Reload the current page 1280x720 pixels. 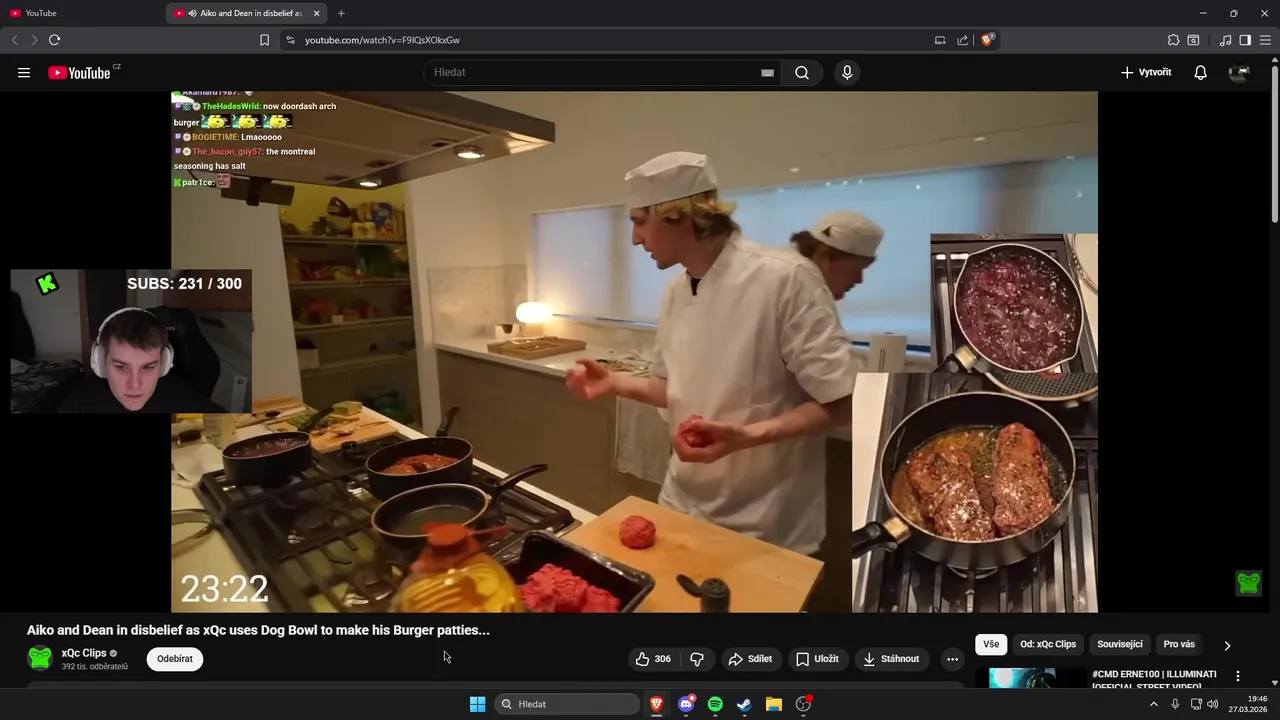point(54,40)
